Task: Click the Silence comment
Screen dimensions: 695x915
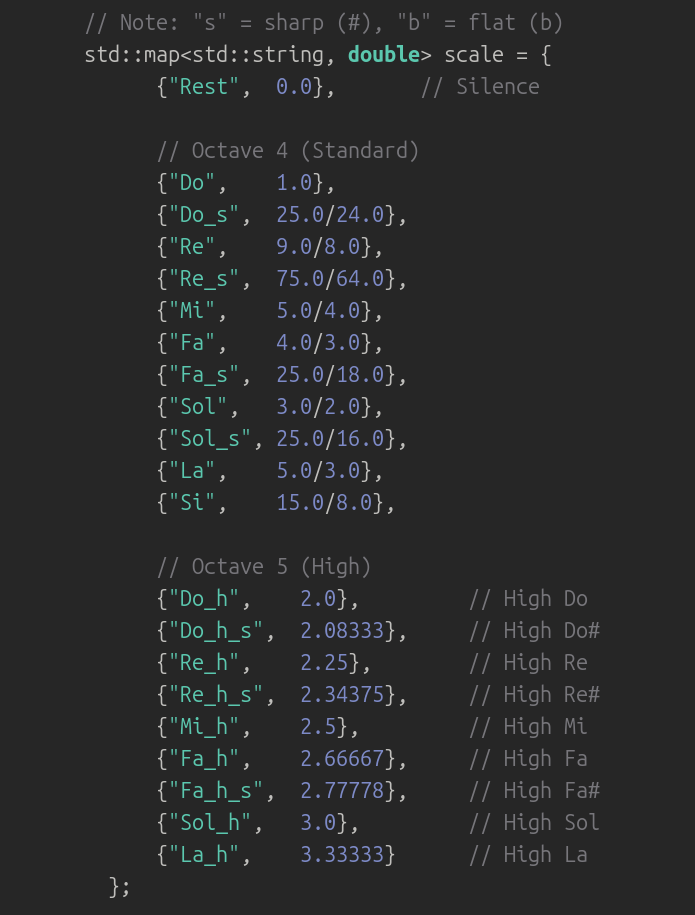Action: [x=480, y=86]
